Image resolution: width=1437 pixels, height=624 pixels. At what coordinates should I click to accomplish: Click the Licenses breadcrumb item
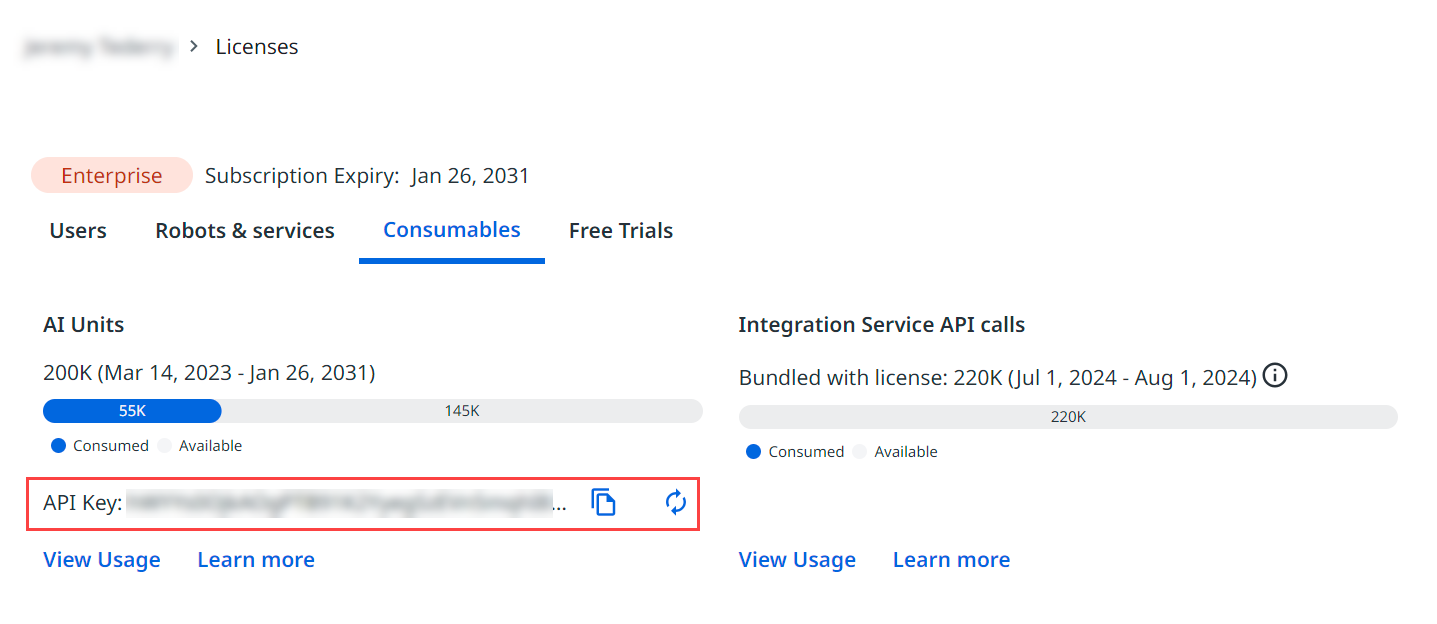pos(257,47)
